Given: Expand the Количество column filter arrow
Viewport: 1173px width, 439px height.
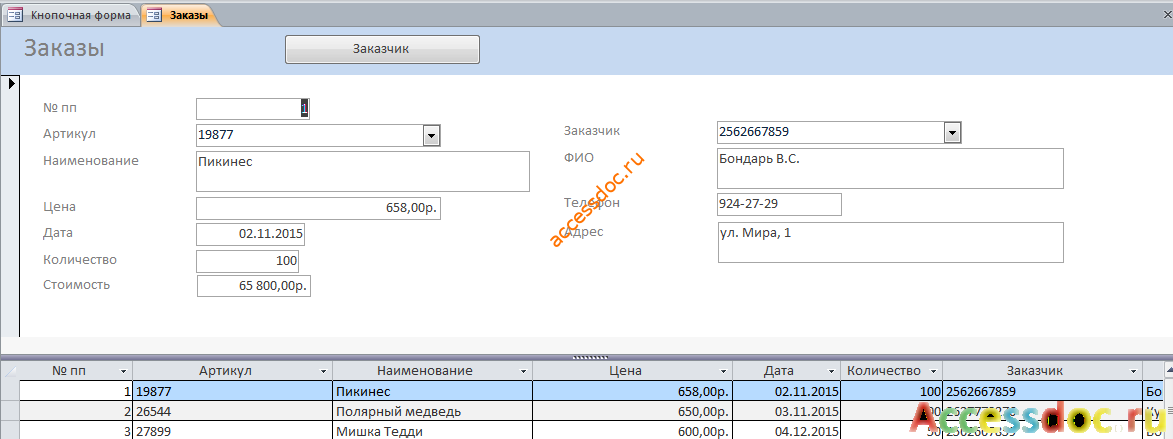Looking at the screenshot, I should point(933,372).
